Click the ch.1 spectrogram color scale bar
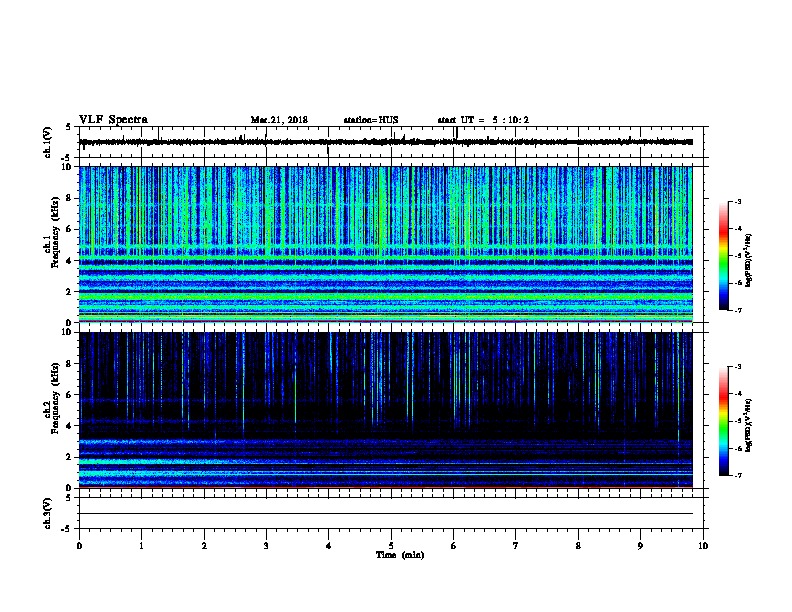Viewport: 792px width, 612px height. pos(723,256)
